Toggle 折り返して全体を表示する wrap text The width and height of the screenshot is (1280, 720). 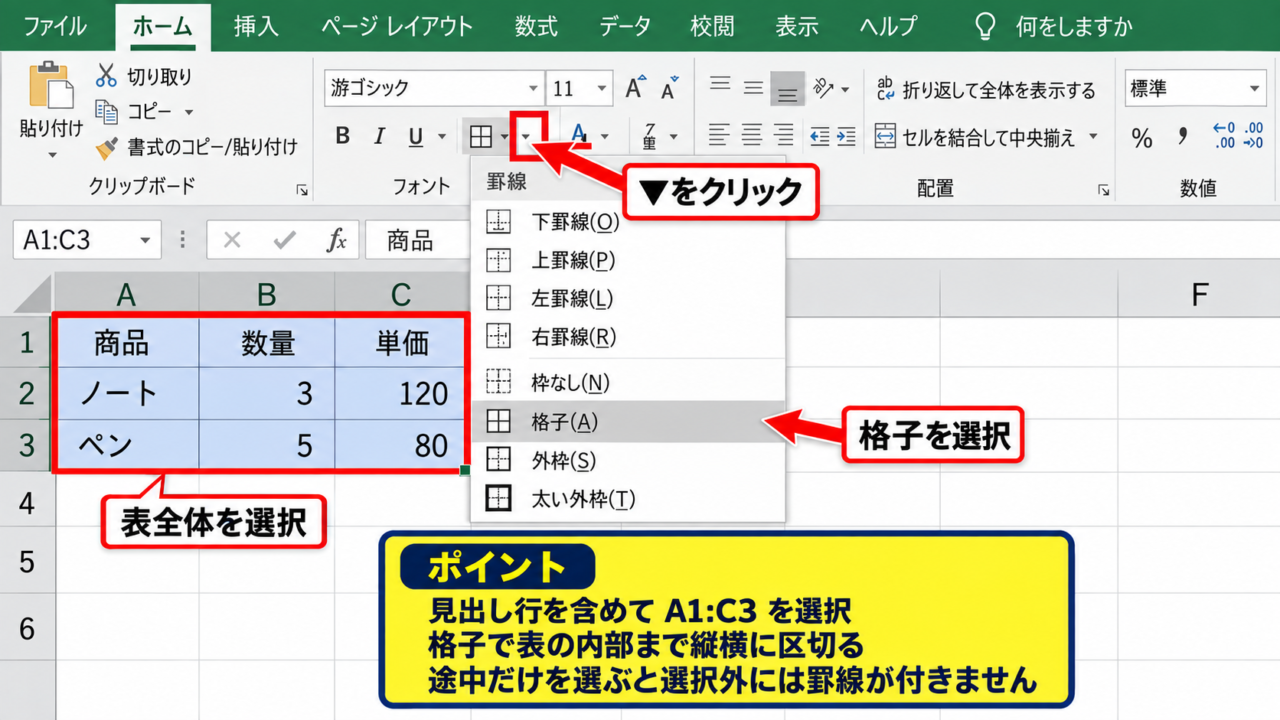[x=986, y=90]
